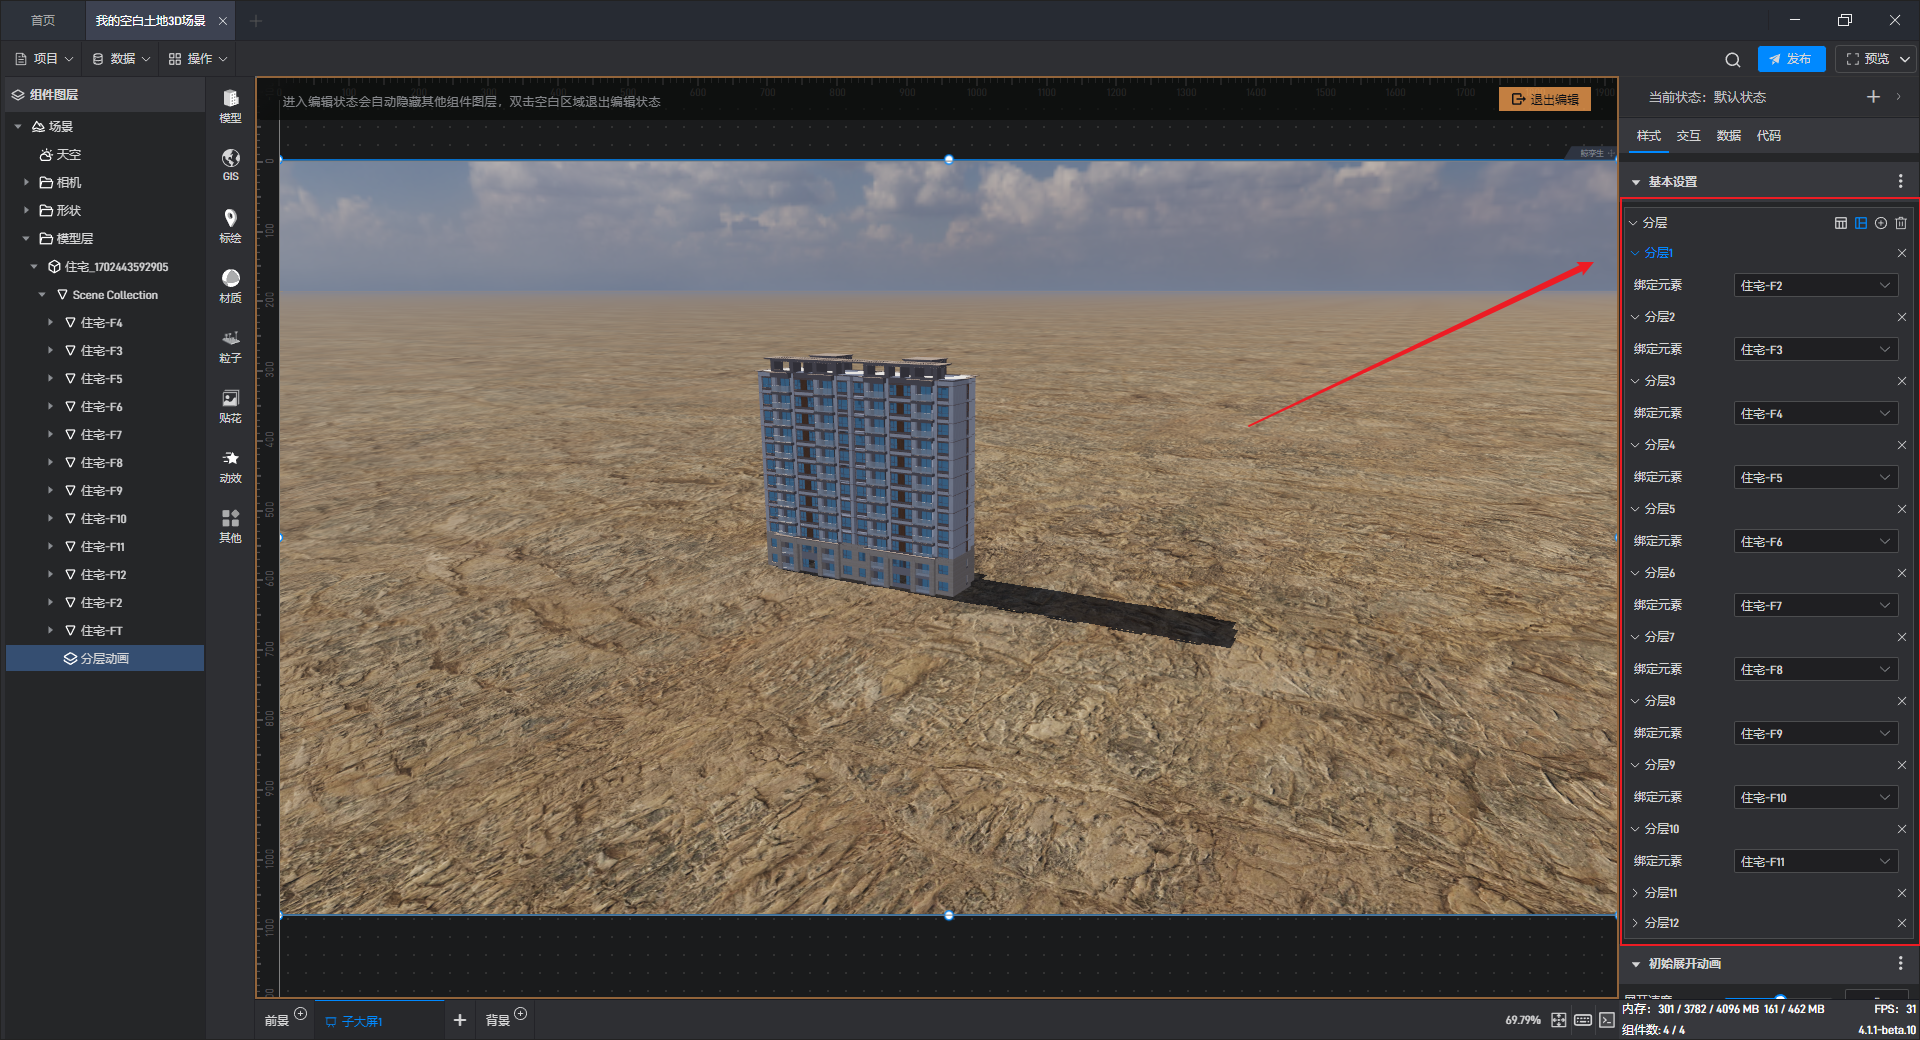
Task: Remove 分层12 with its X icon
Action: (x=1902, y=923)
